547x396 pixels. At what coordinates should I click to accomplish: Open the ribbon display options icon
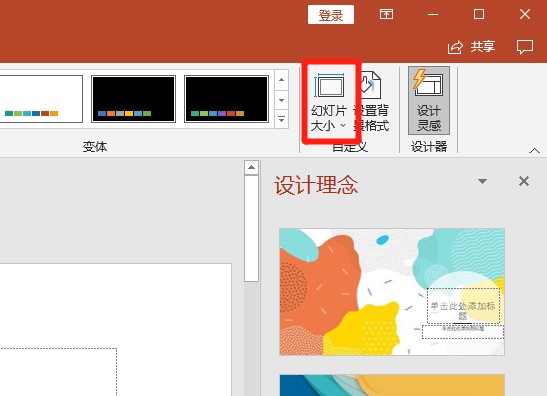pyautogui.click(x=387, y=14)
